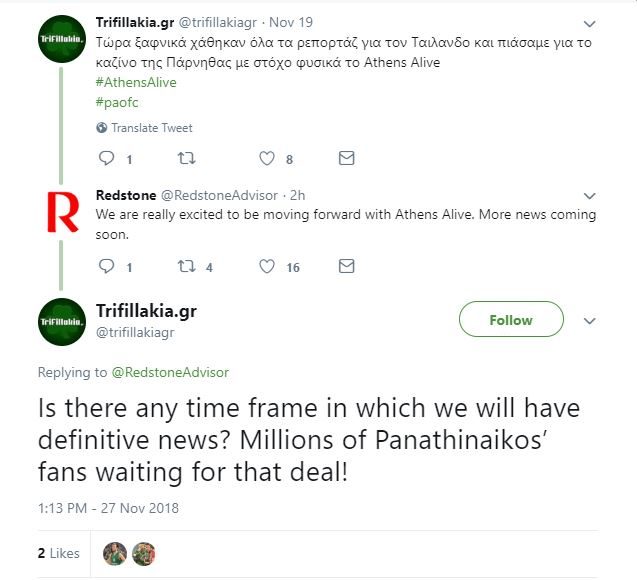Like the Trifillakia.gr tweet with 8 likes
Viewport: 637px width, 580px height.
pos(267,158)
